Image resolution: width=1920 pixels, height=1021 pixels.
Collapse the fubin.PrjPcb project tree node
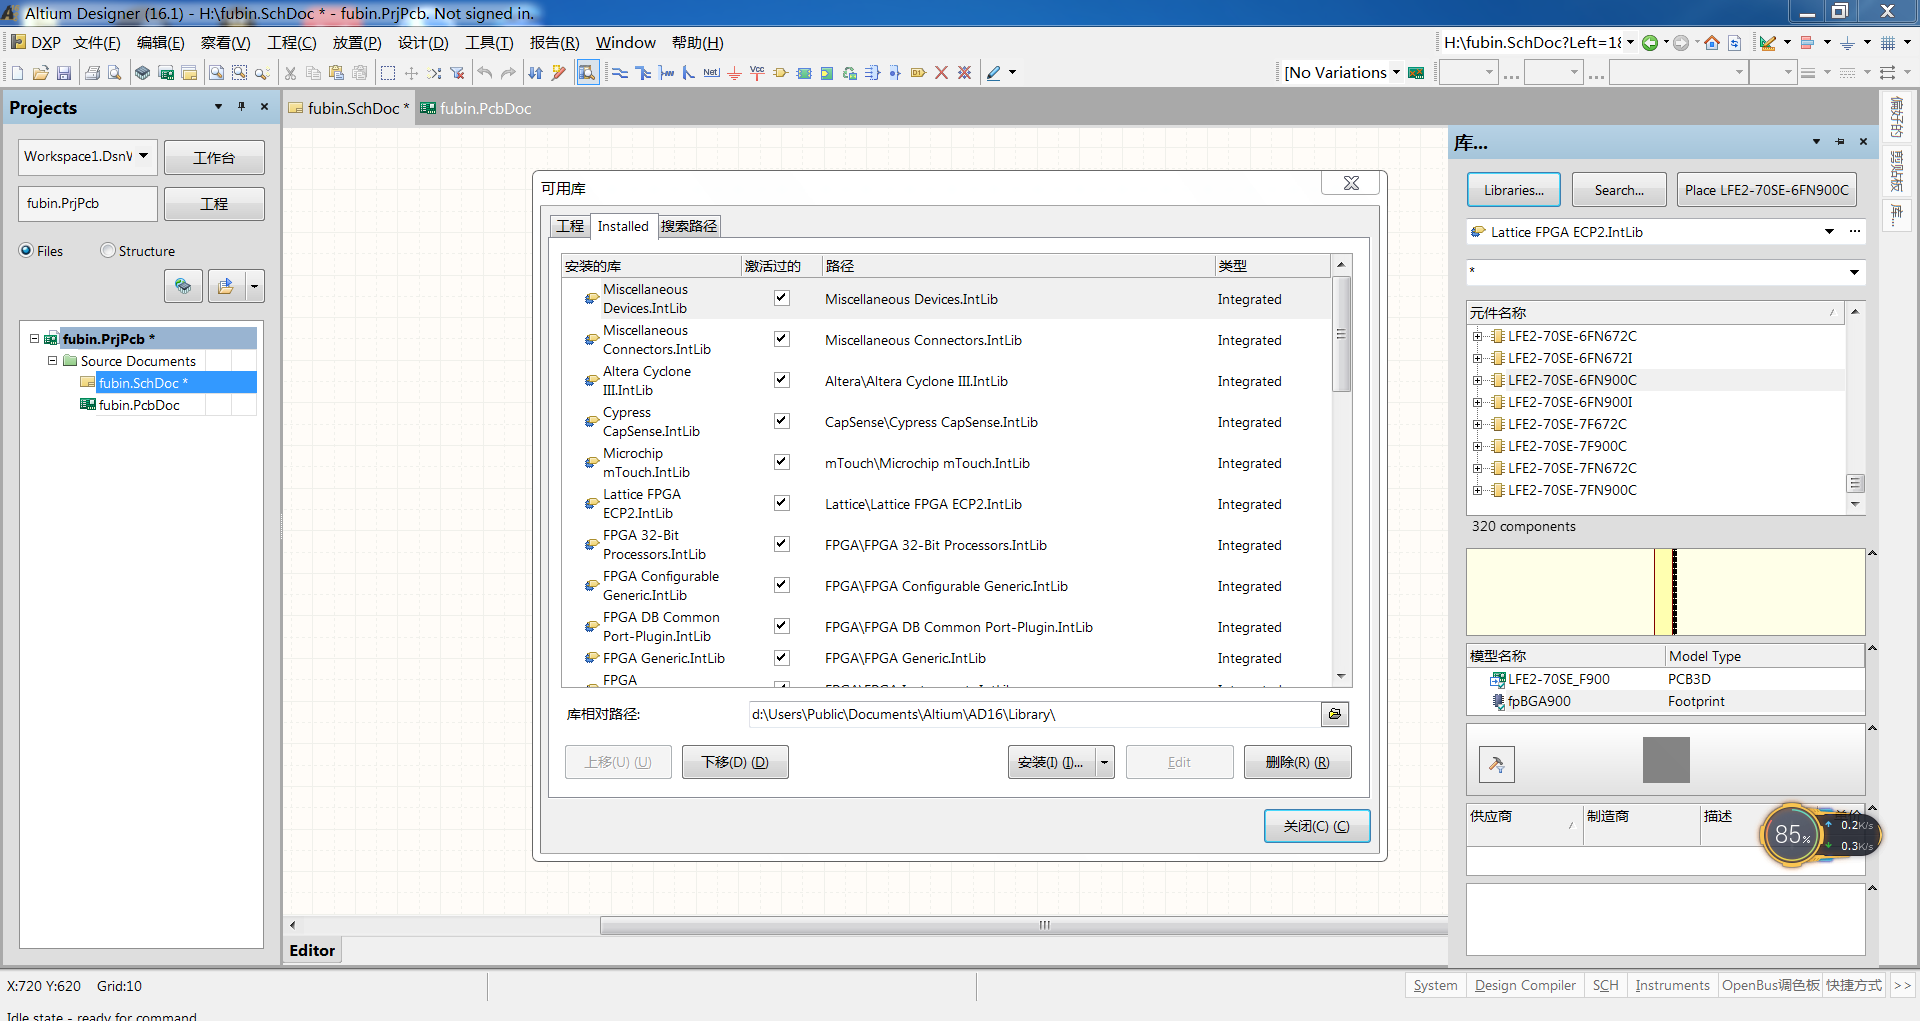point(35,339)
